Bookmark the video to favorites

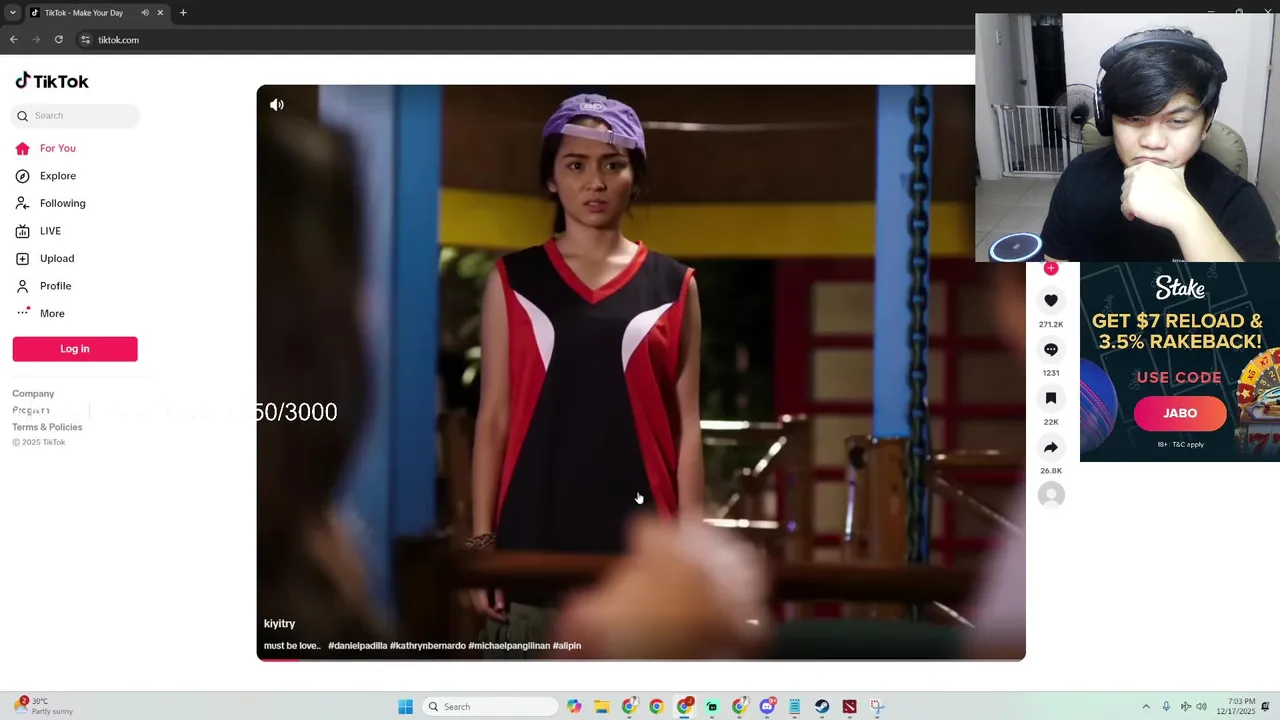1051,398
